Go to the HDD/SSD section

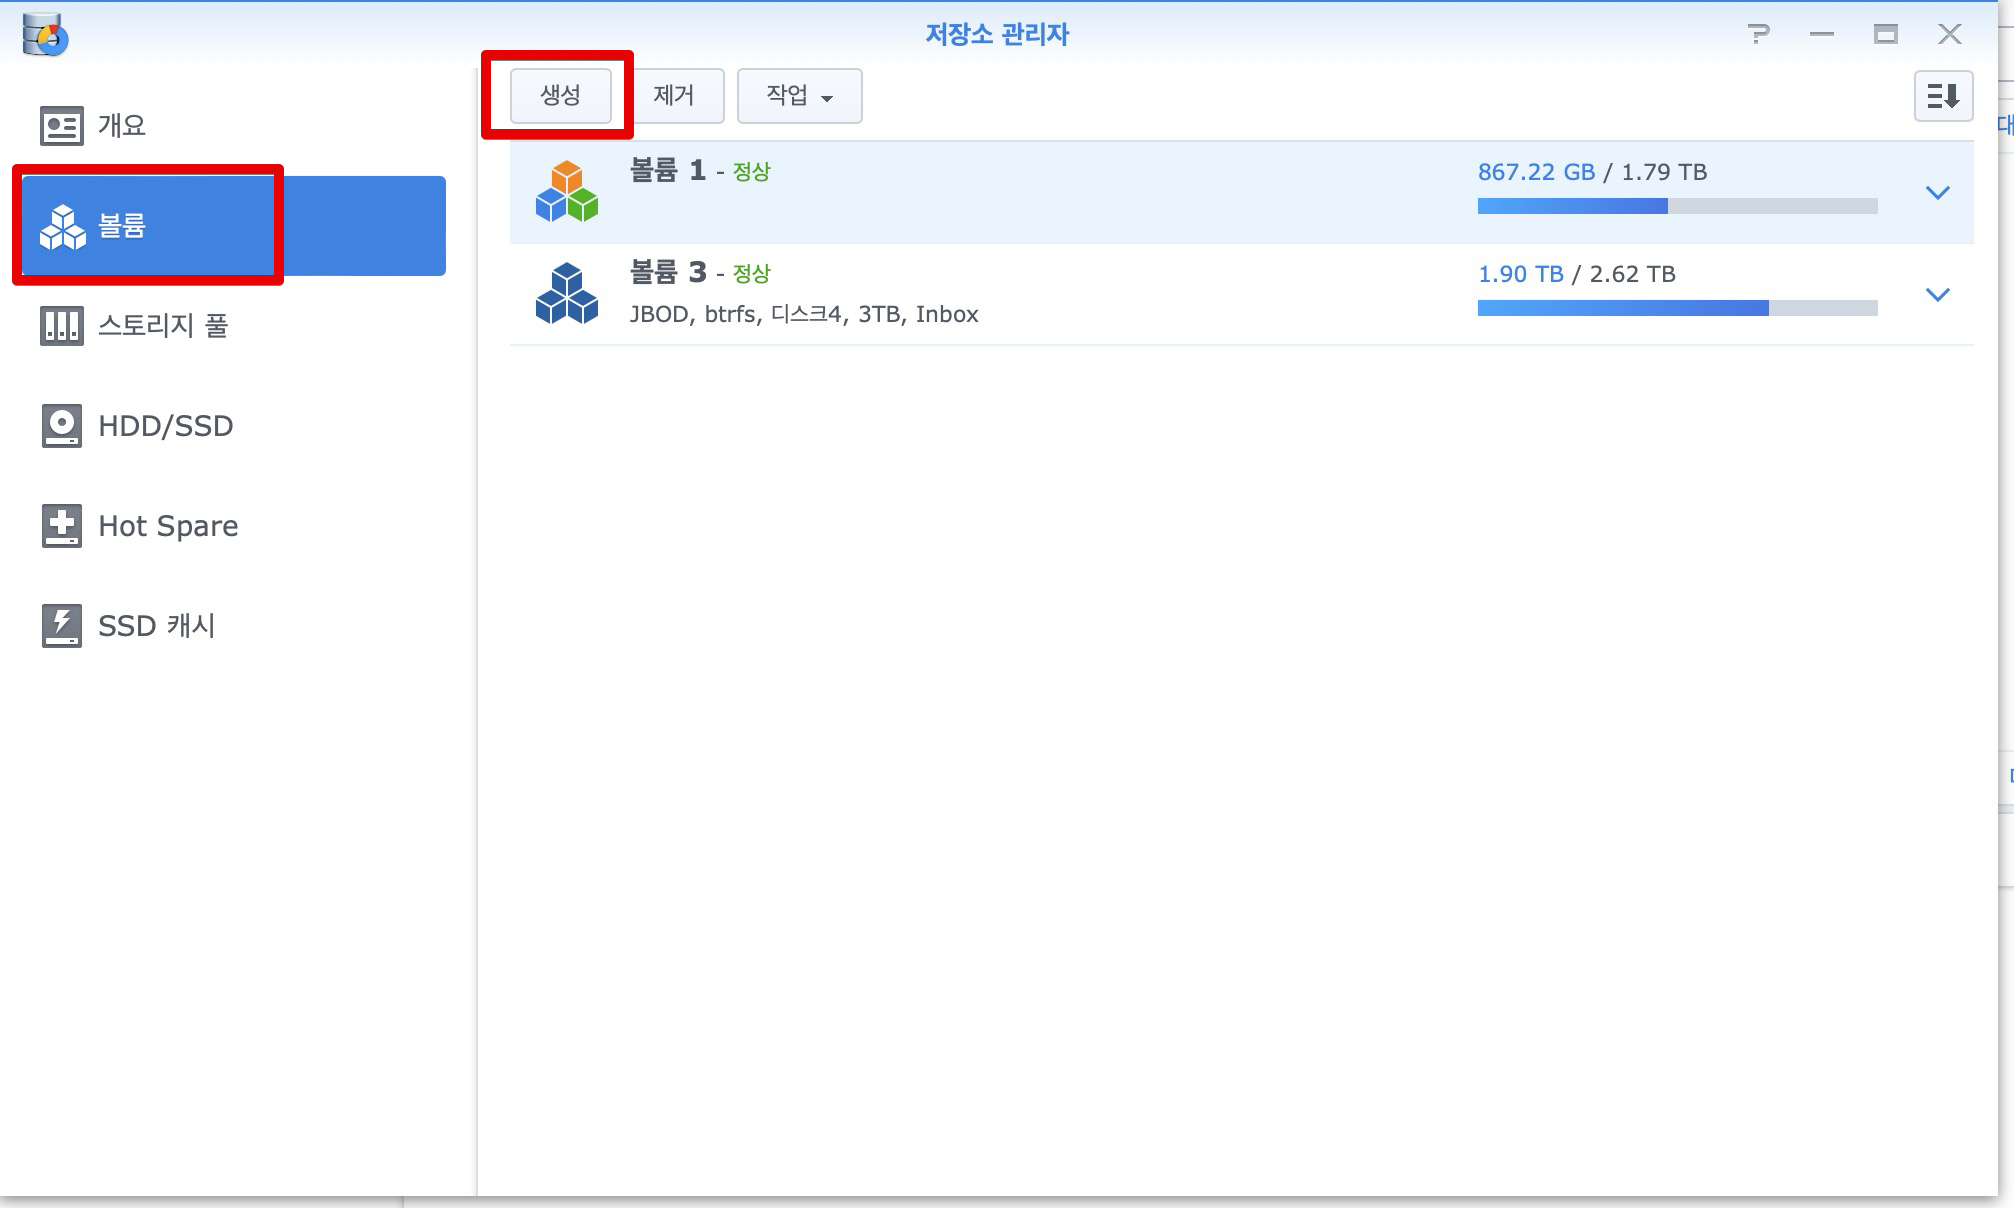tap(165, 426)
